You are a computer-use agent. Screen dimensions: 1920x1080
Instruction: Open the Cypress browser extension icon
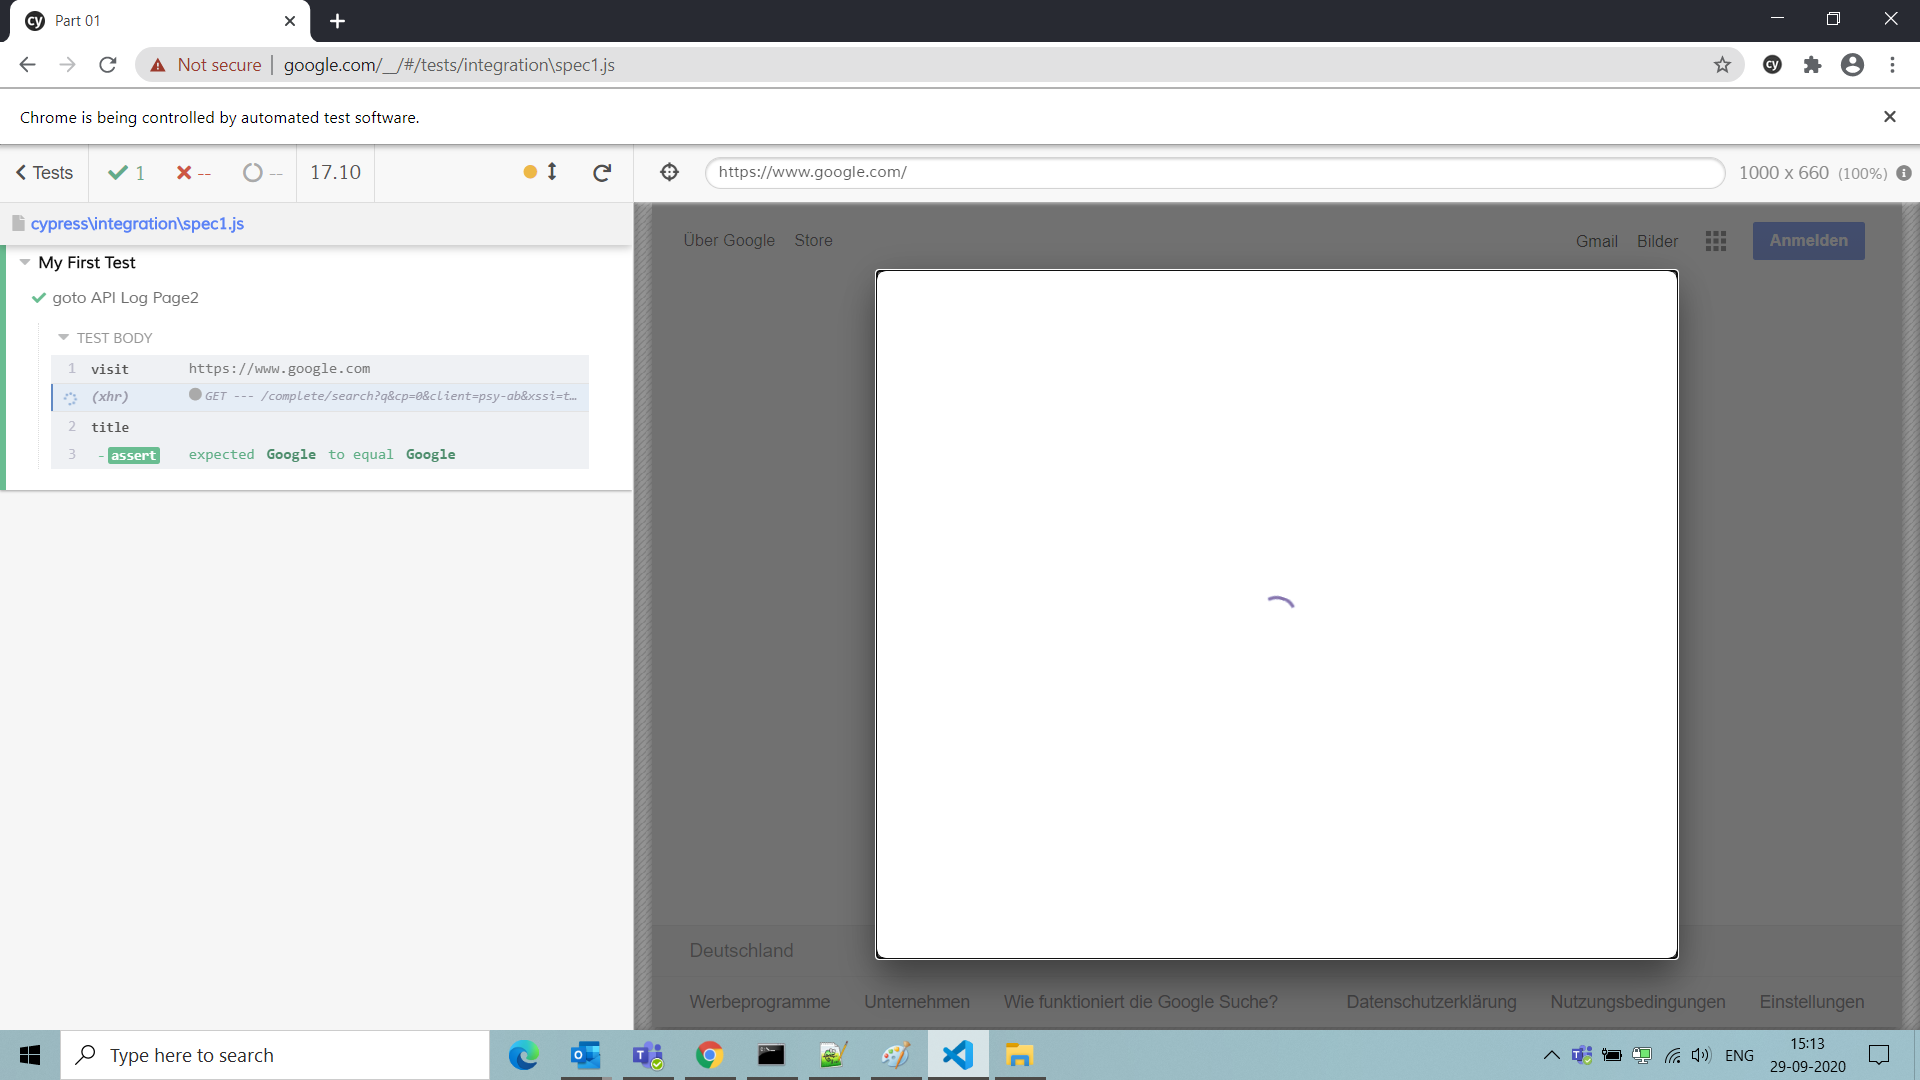click(x=1772, y=65)
